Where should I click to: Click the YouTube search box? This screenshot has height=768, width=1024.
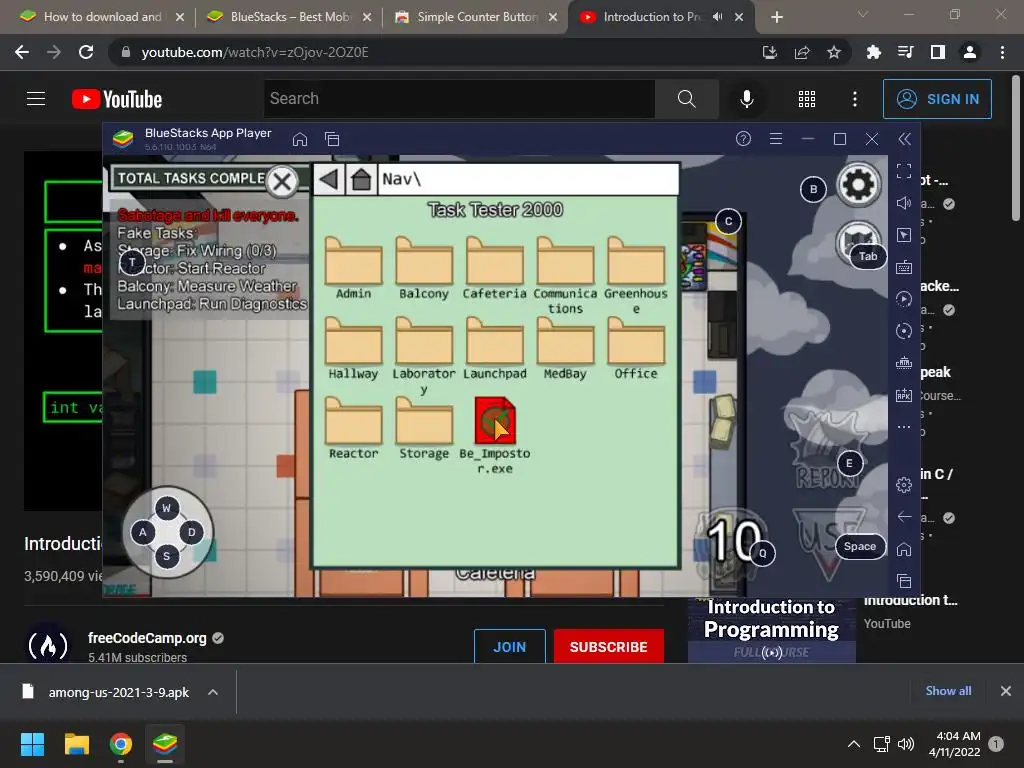coord(459,99)
